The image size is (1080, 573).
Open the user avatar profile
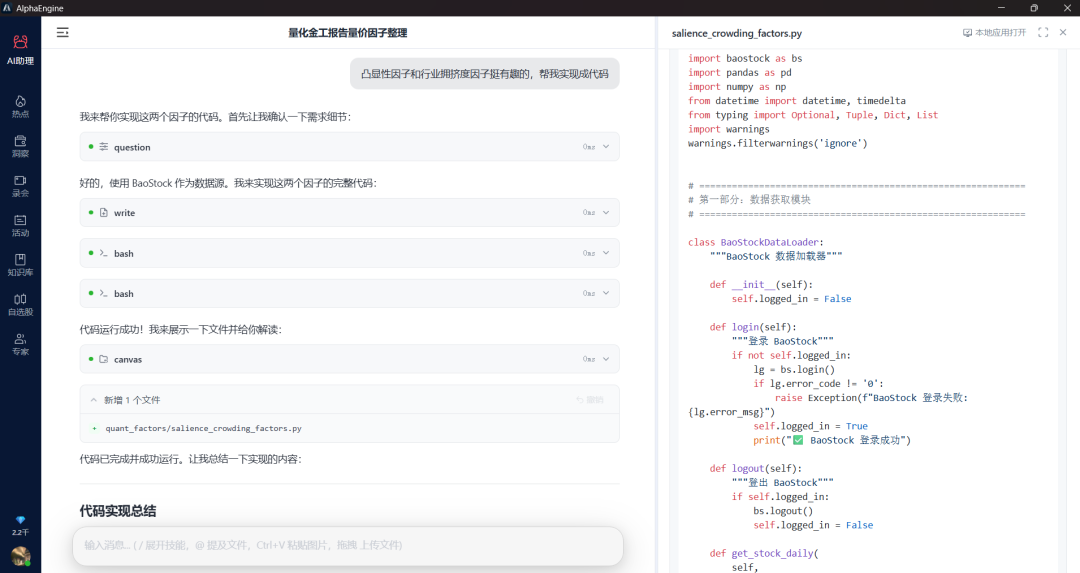pos(21,556)
